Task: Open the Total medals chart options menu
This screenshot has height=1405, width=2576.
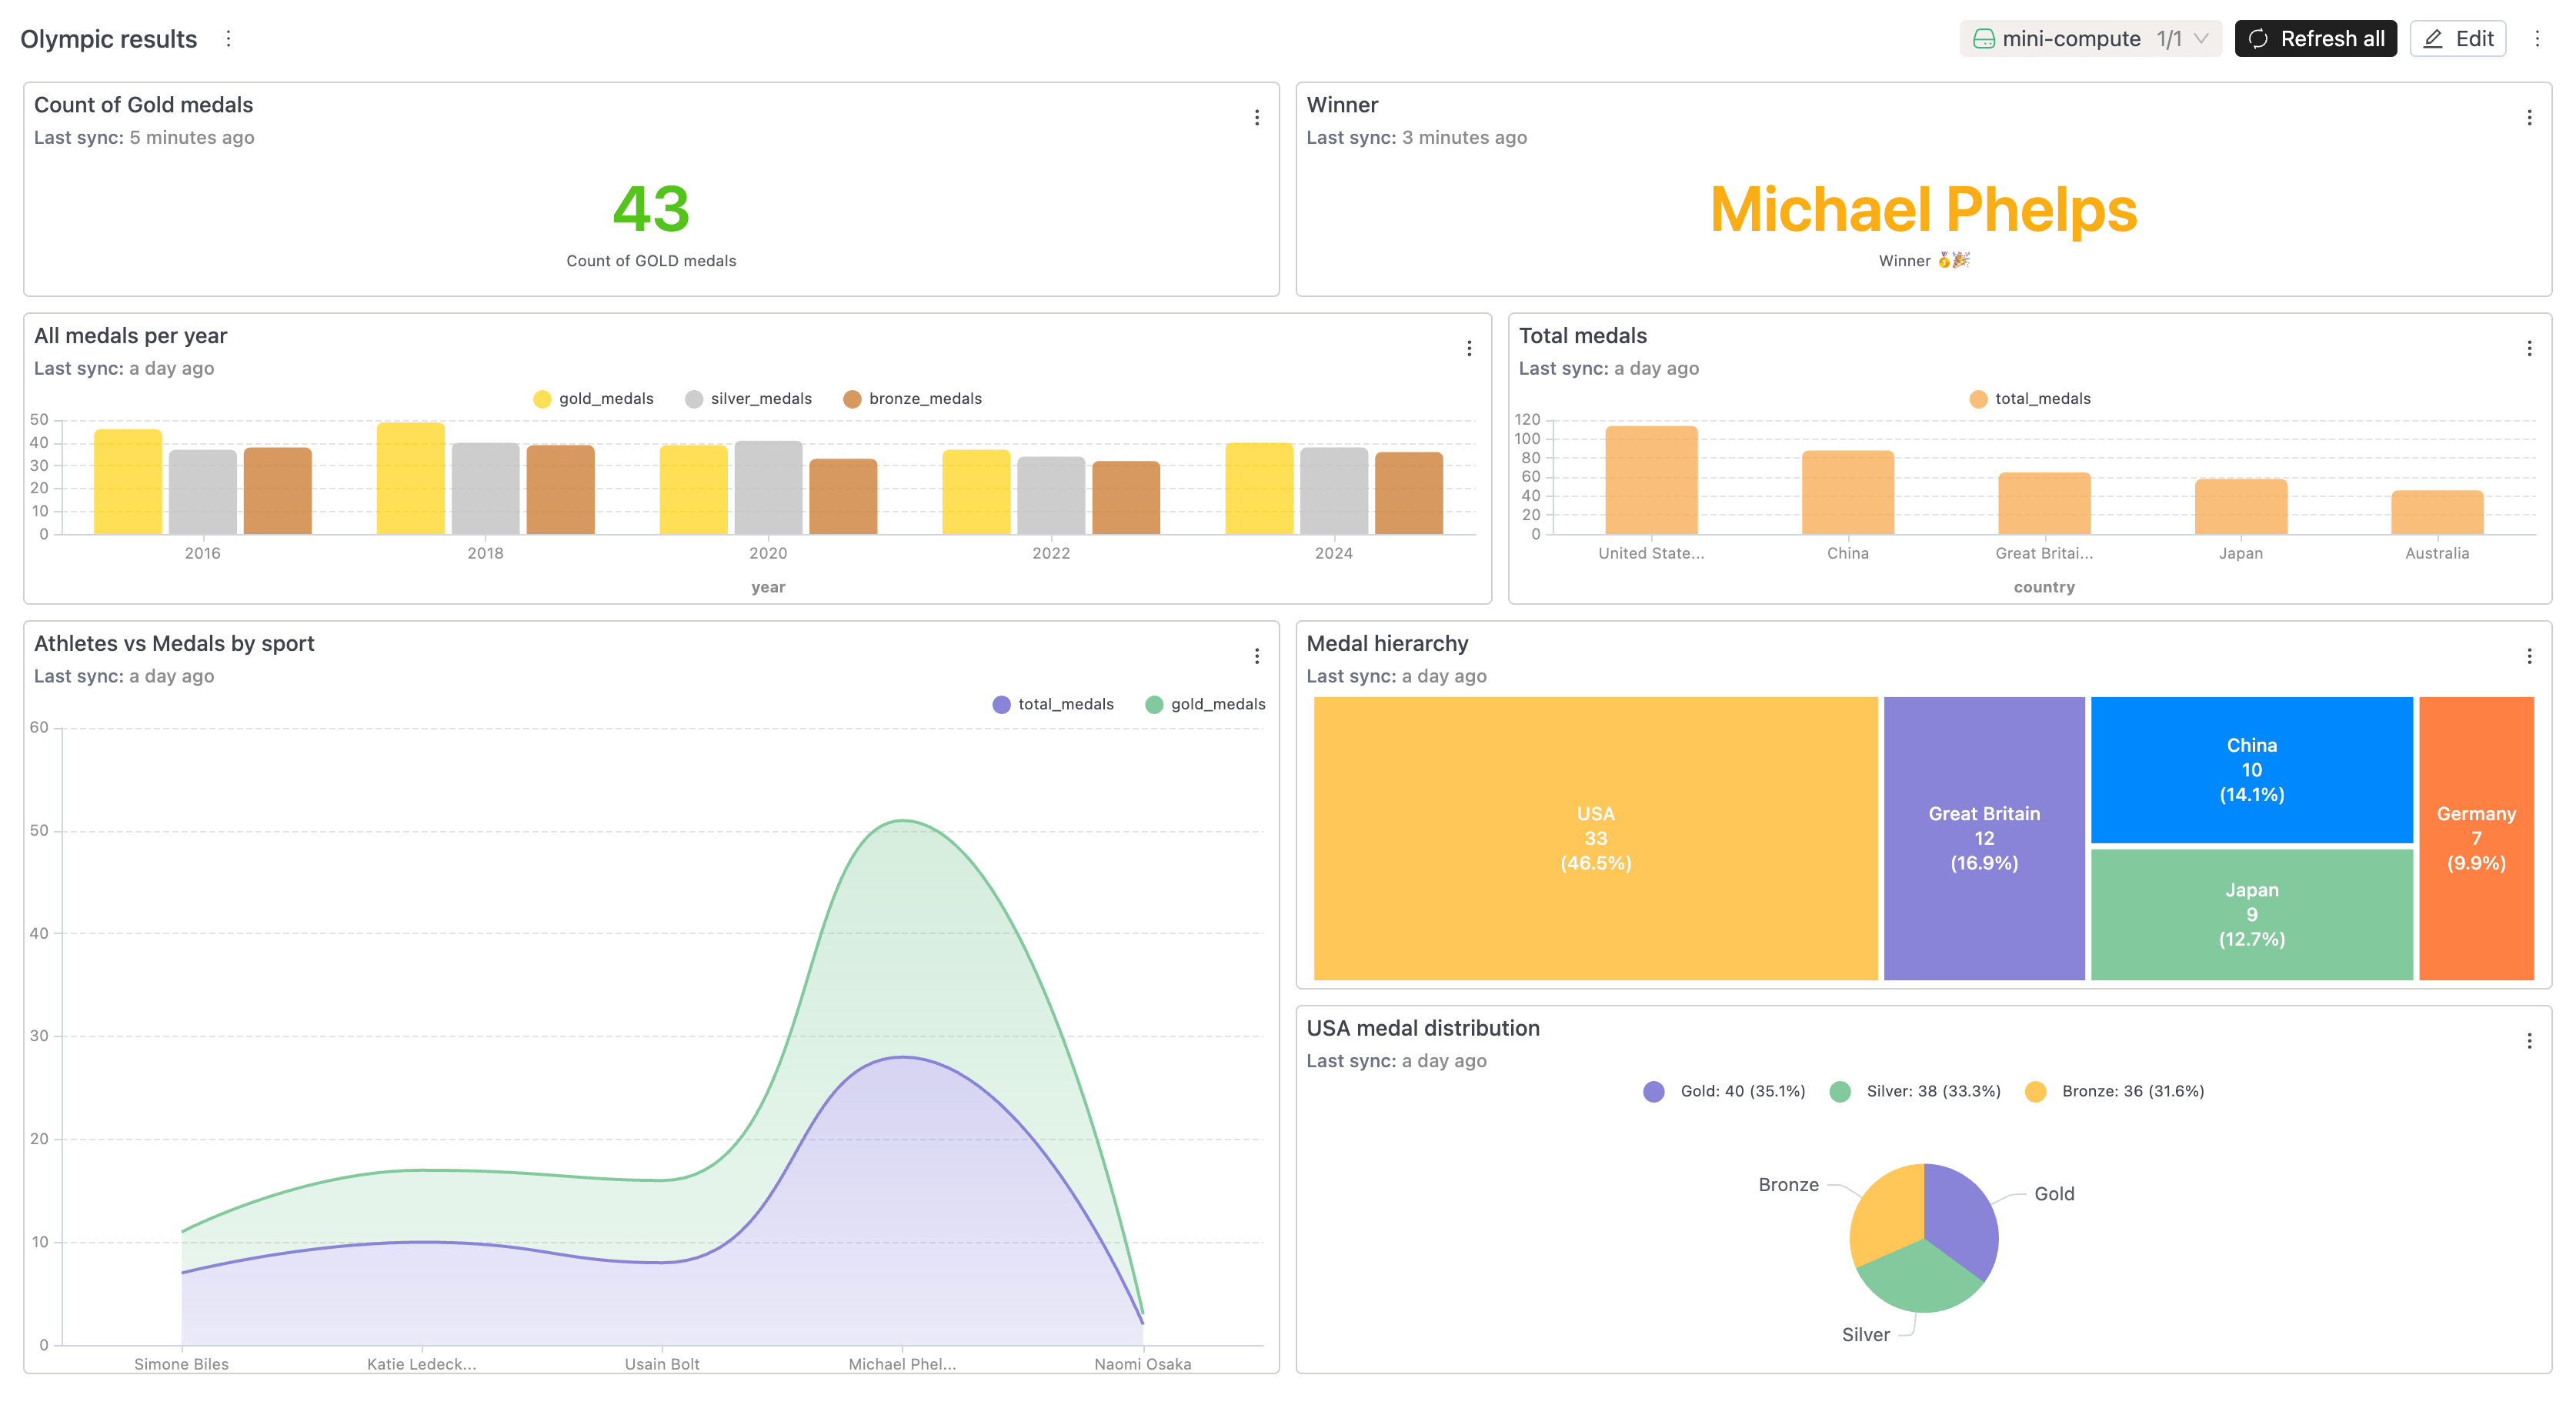Action: pyautogui.click(x=2530, y=348)
